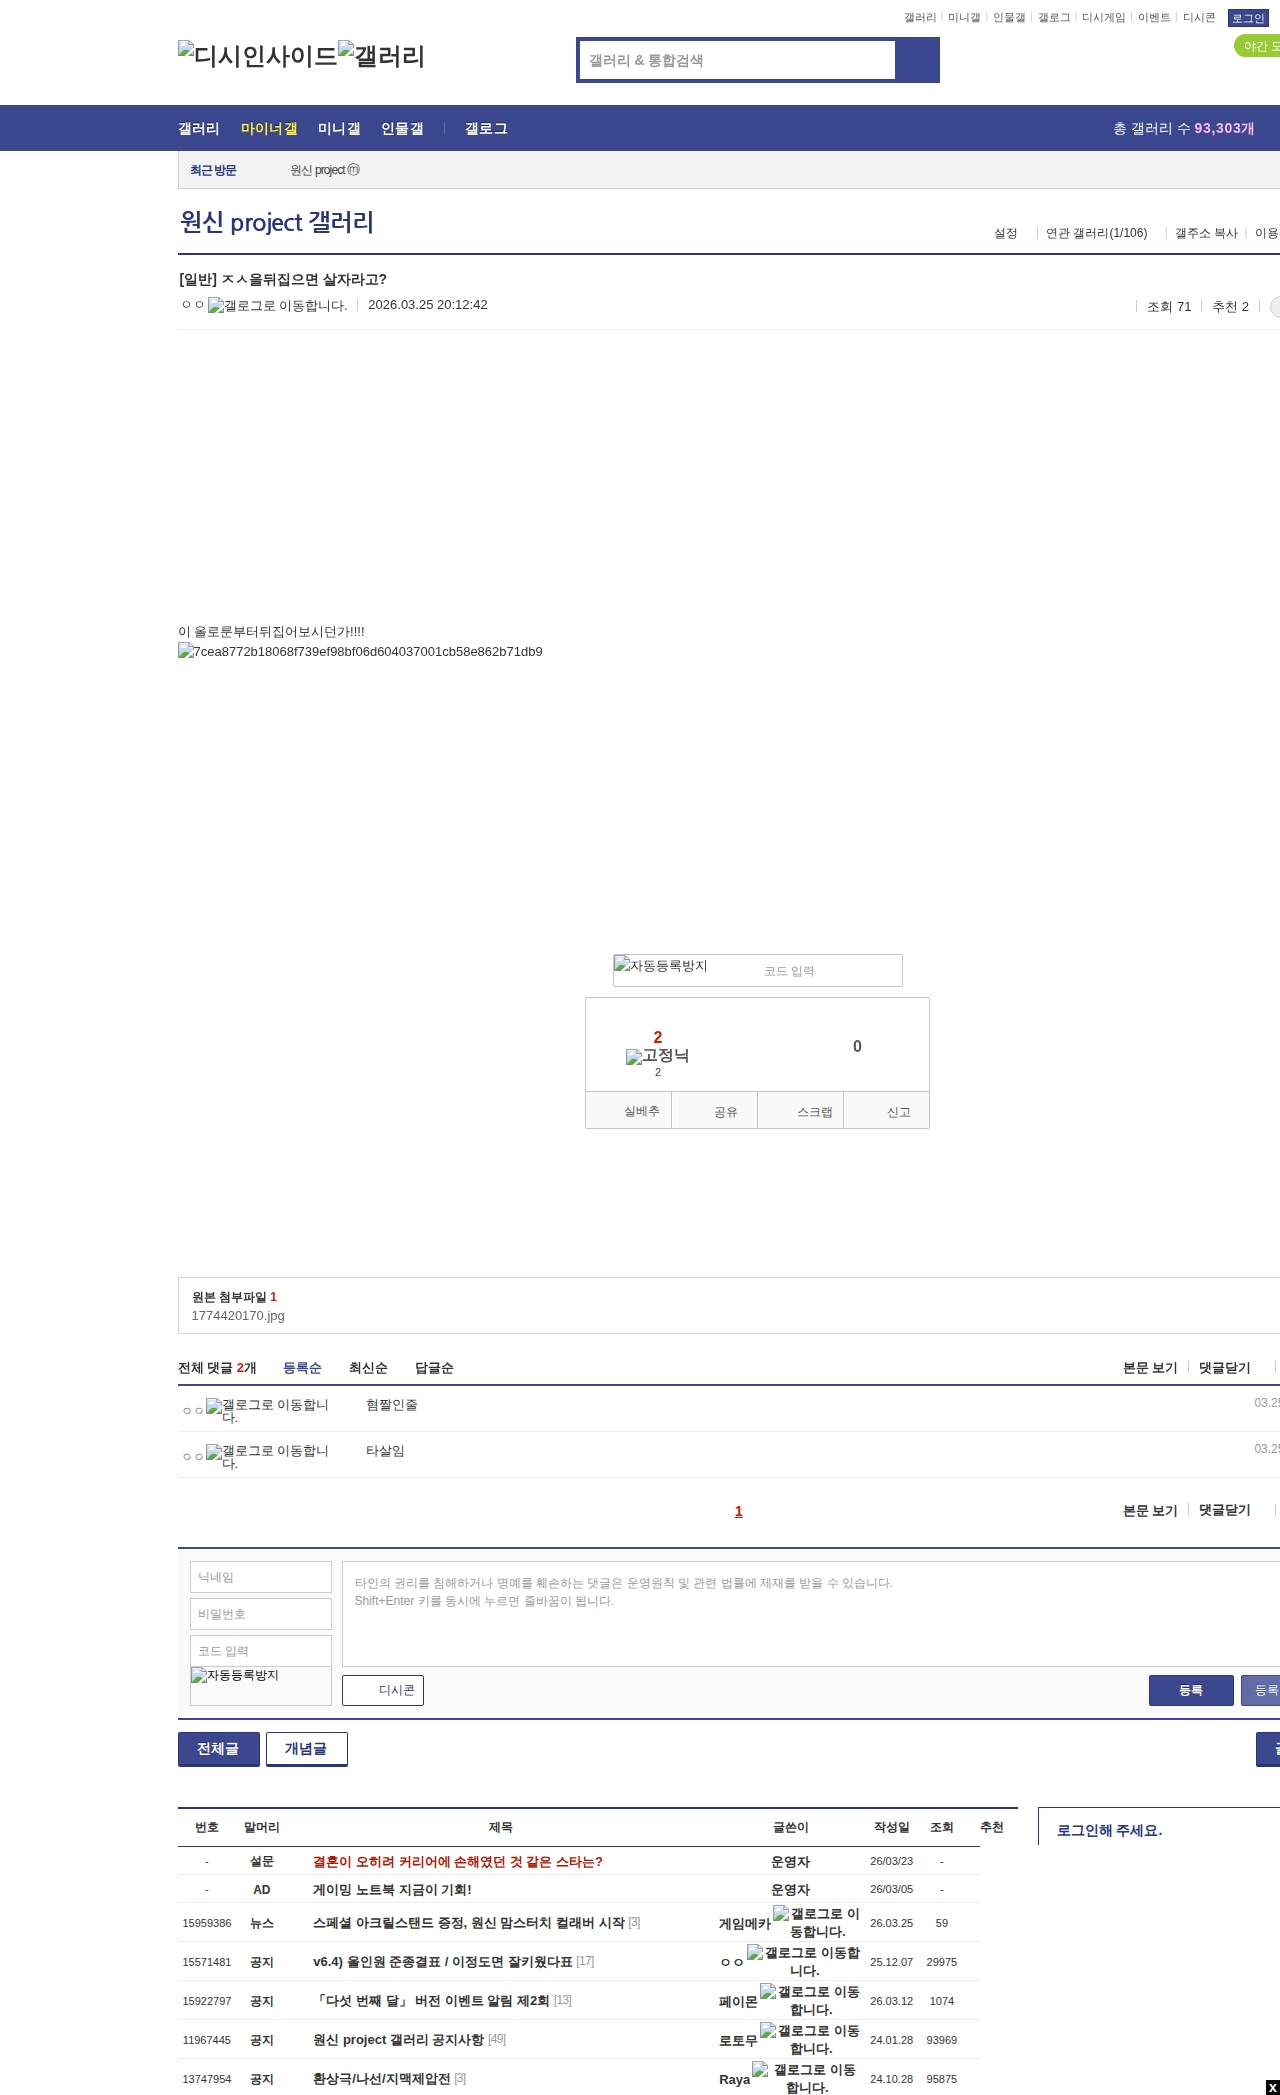Open the 환상극/나선/지맥제압전 notice

[x=382, y=2079]
